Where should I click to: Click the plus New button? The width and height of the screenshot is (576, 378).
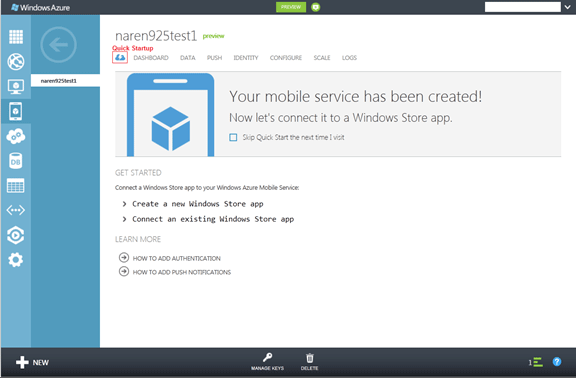[32, 362]
